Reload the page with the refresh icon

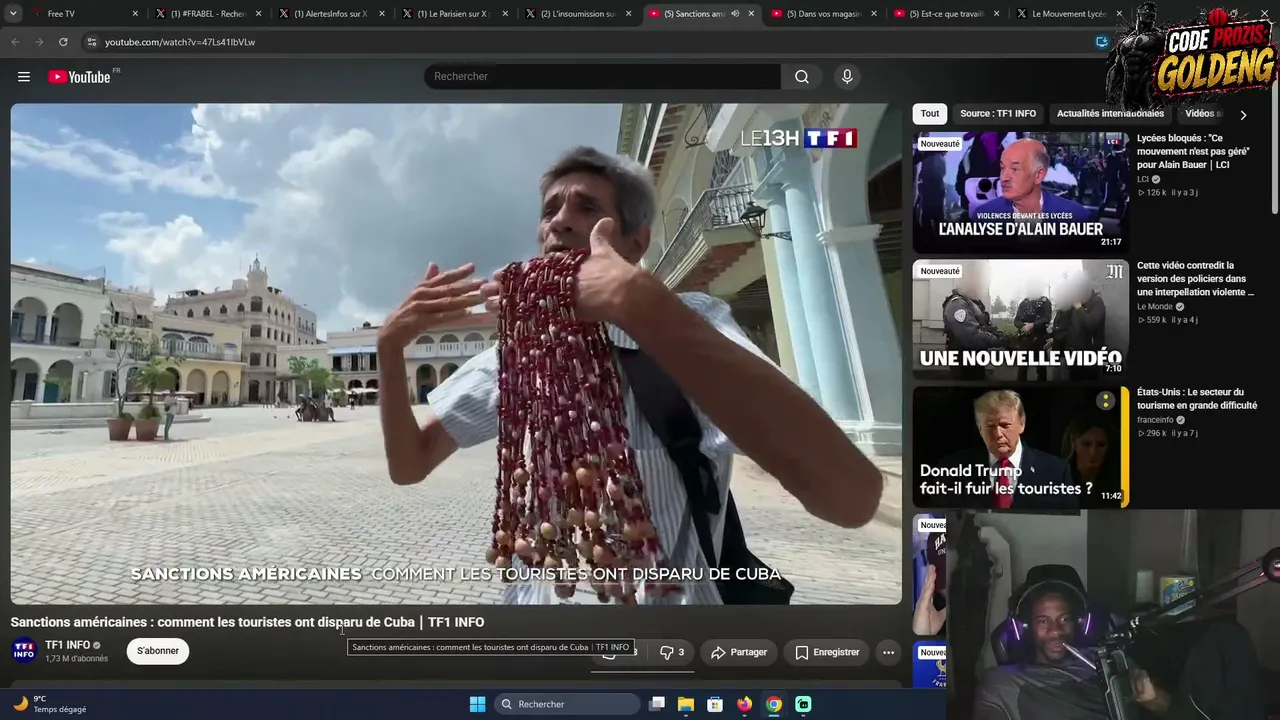pyautogui.click(x=63, y=42)
